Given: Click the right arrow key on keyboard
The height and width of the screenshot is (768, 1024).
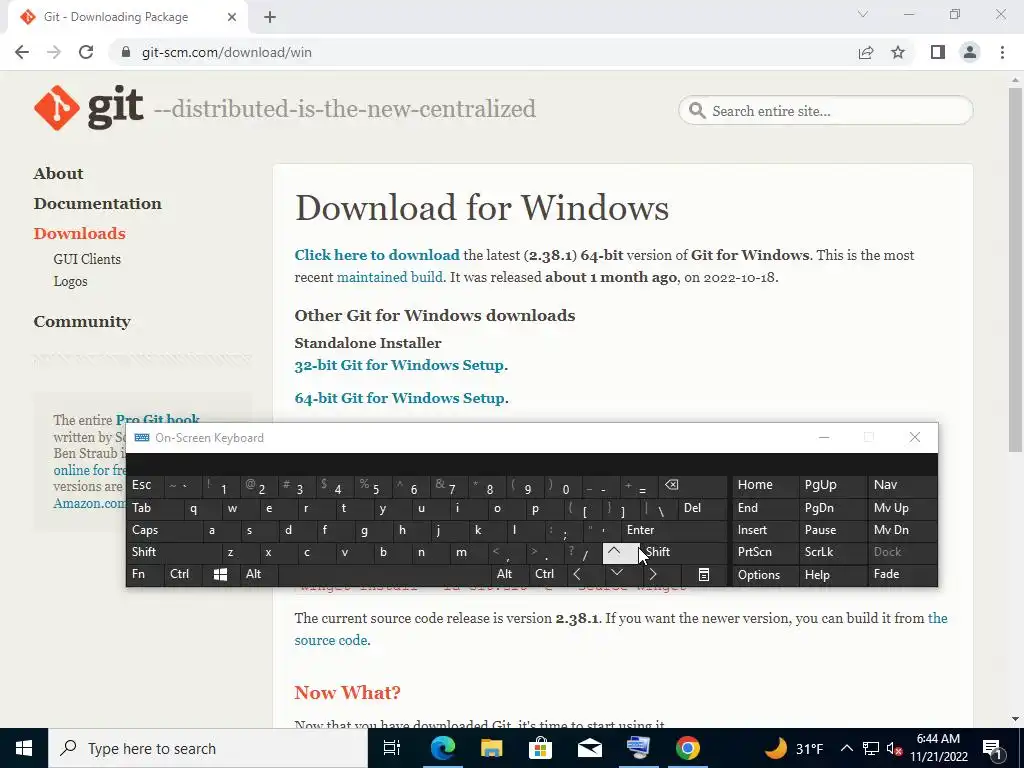Looking at the screenshot, I should coord(653,574).
